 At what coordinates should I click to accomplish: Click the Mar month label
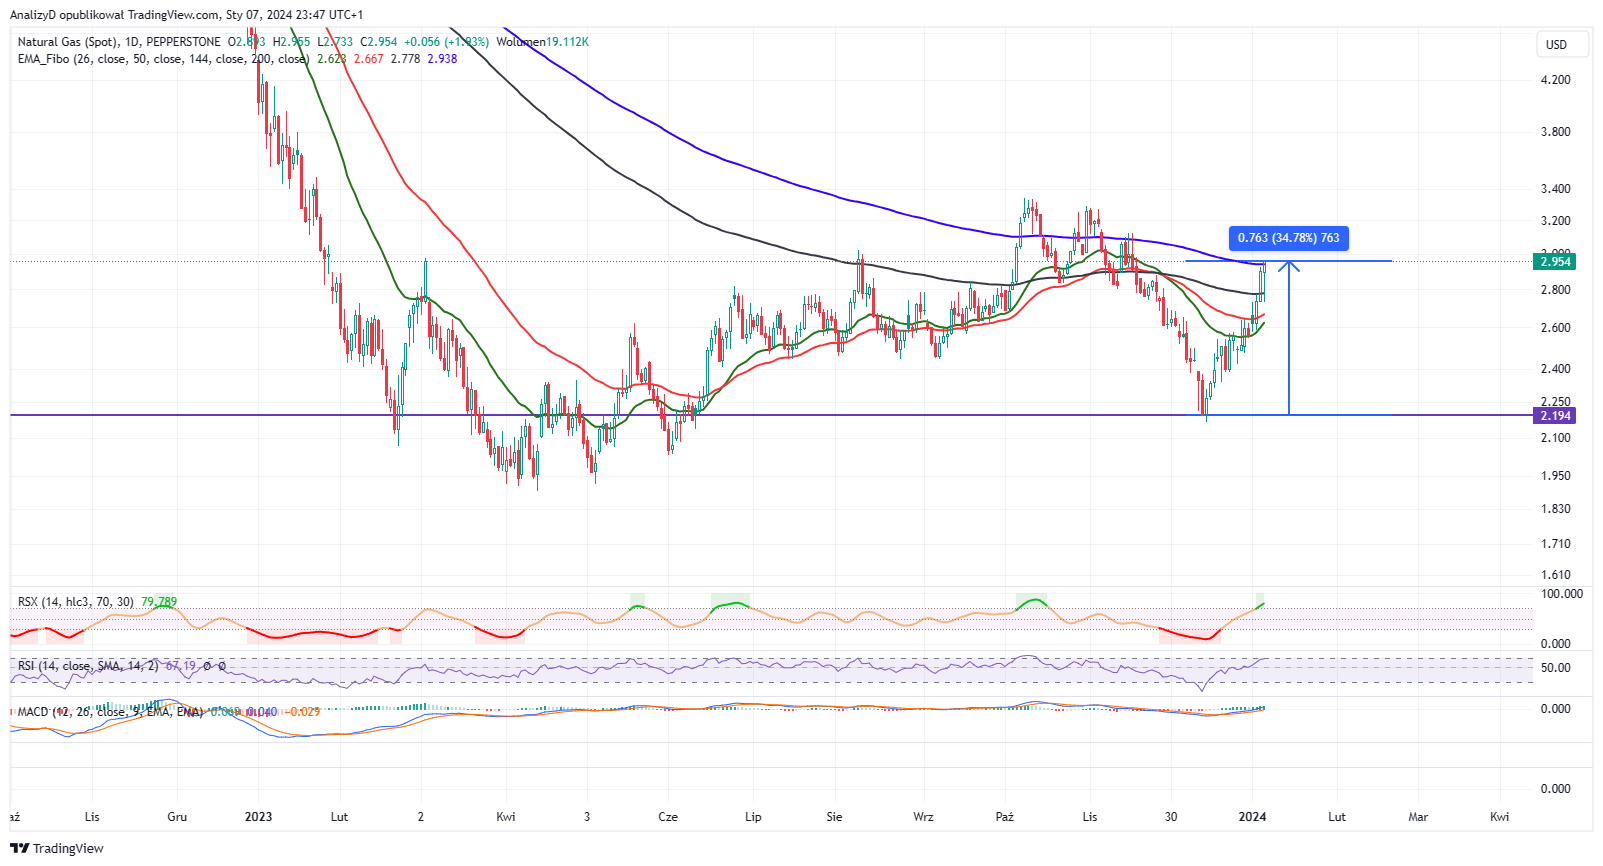[1418, 817]
